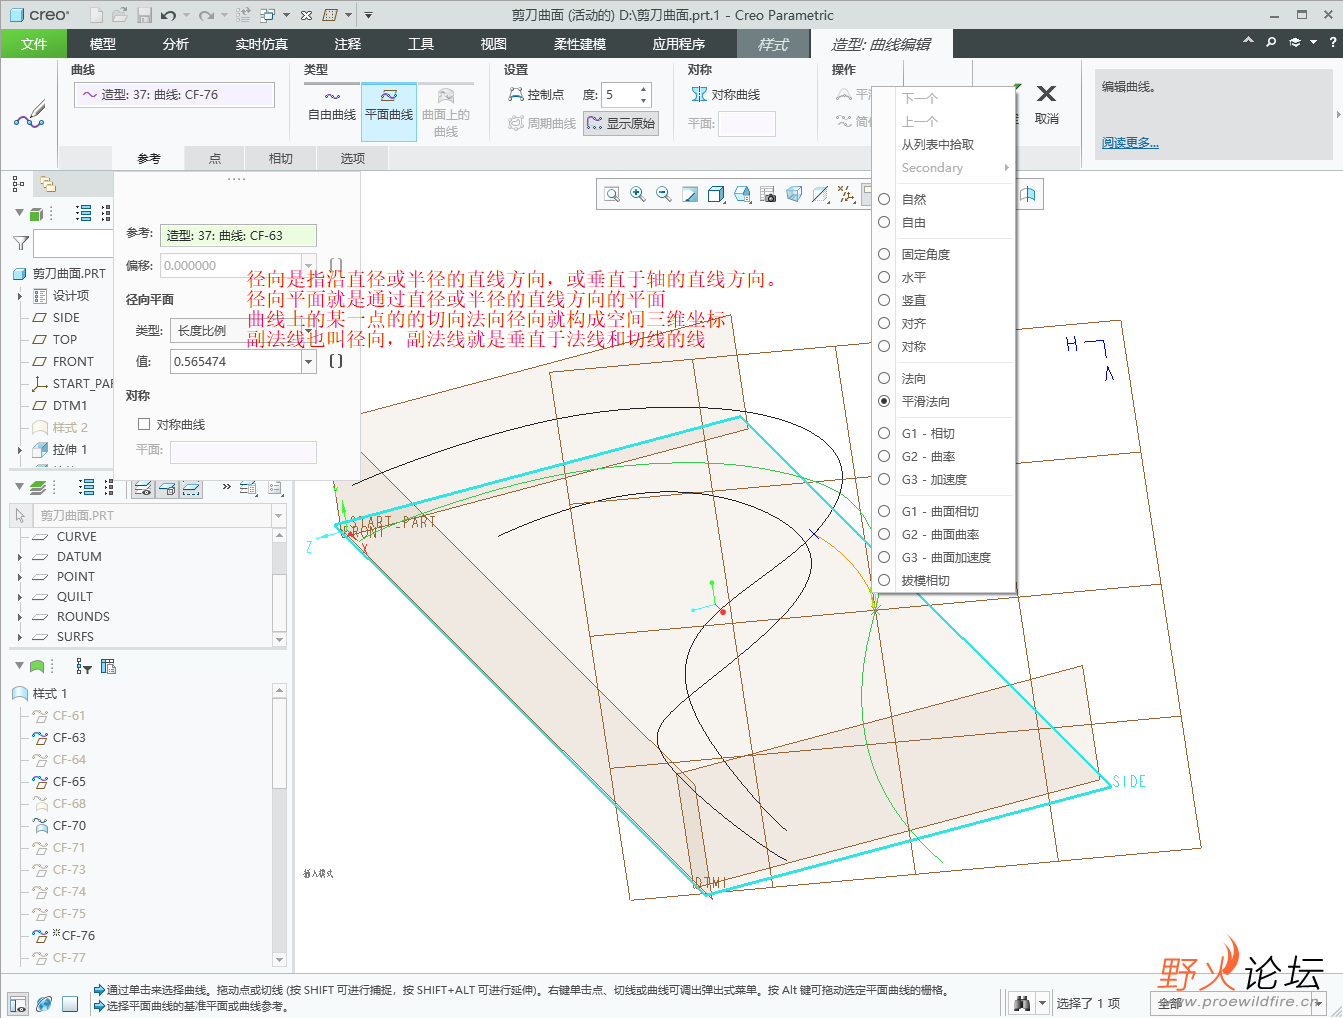
Task: Click the Repaint icon in graphics toolbar
Action: tap(690, 194)
